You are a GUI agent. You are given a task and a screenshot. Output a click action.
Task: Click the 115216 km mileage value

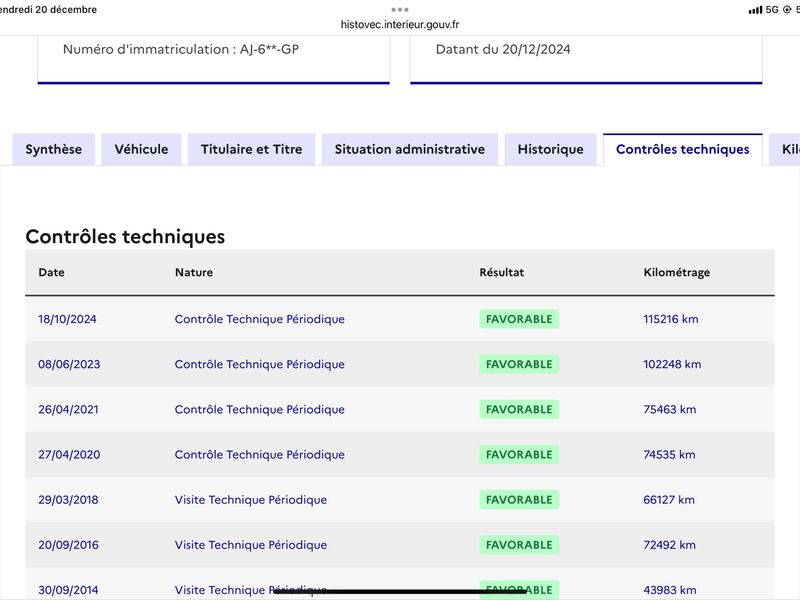coord(671,319)
